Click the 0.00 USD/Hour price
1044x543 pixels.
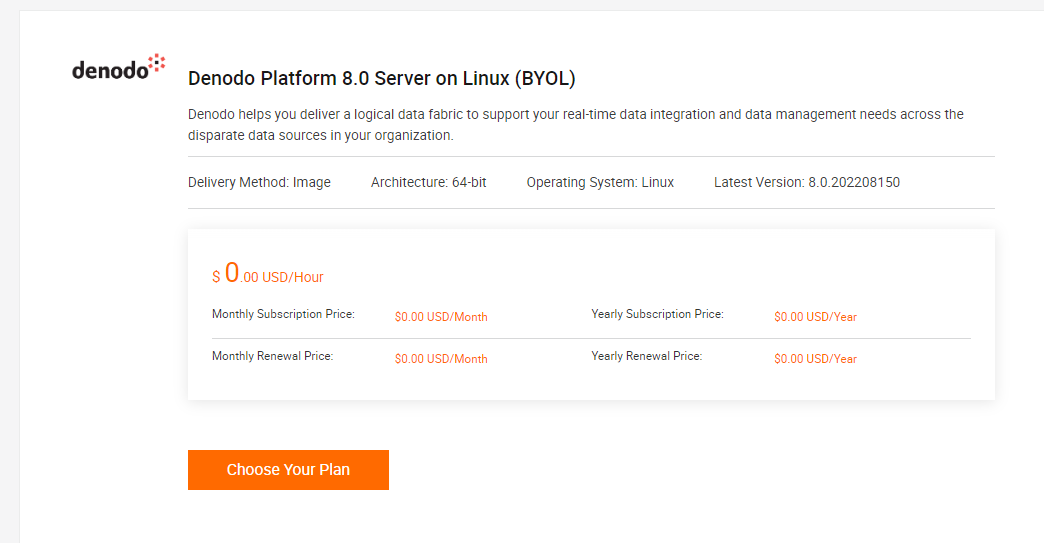click(268, 273)
